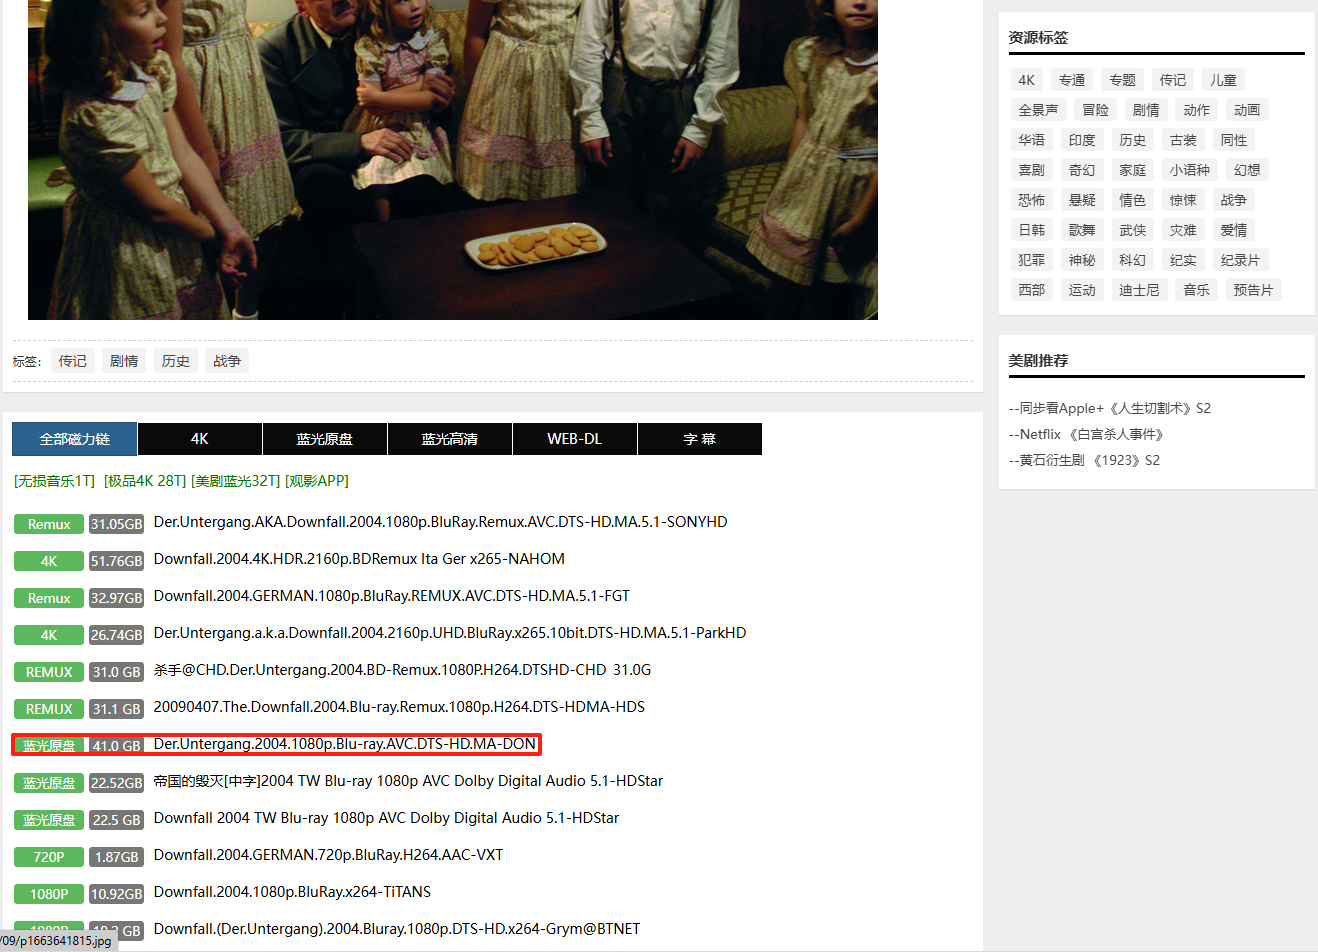Click the 惊悚 resource tag
This screenshot has height=952, width=1318.
pos(1183,200)
